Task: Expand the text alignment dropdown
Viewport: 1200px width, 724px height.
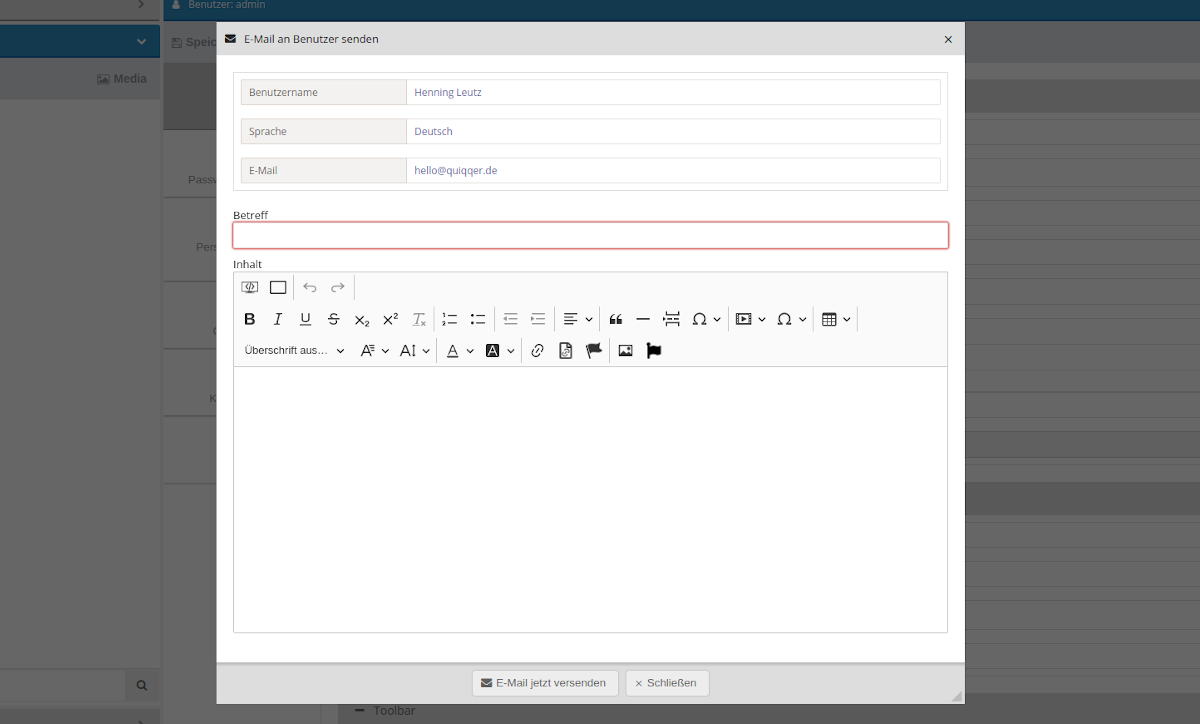Action: (577, 319)
